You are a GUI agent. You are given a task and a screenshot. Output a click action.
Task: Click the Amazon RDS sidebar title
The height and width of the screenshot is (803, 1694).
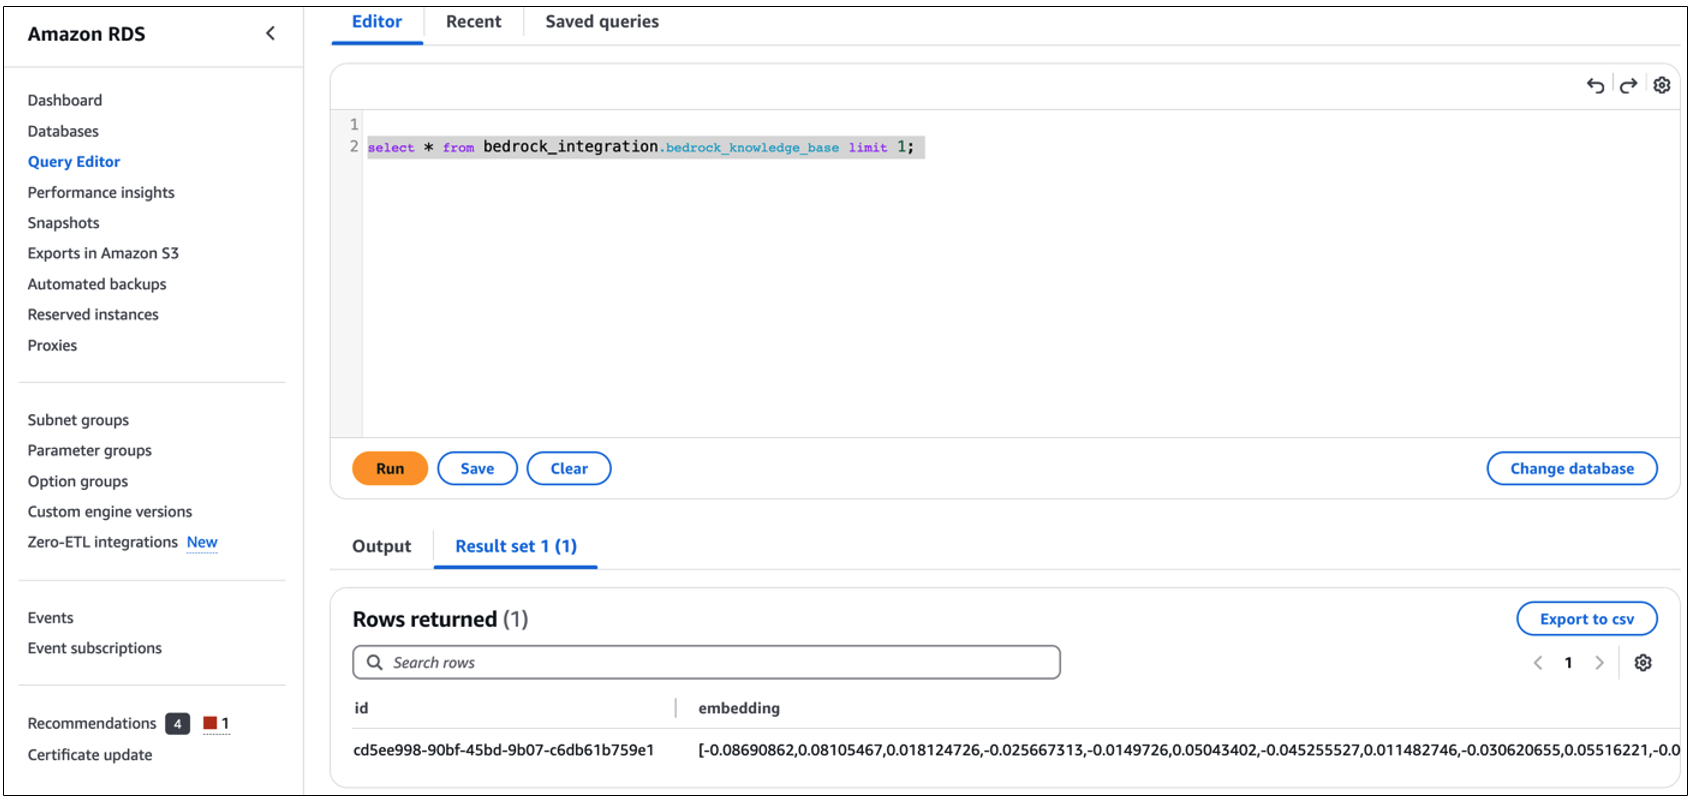click(87, 34)
